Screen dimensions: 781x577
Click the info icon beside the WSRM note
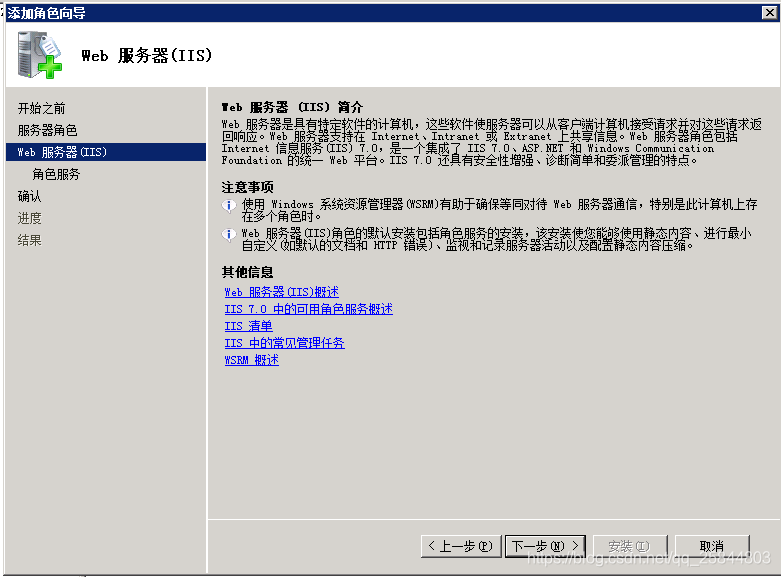point(229,205)
